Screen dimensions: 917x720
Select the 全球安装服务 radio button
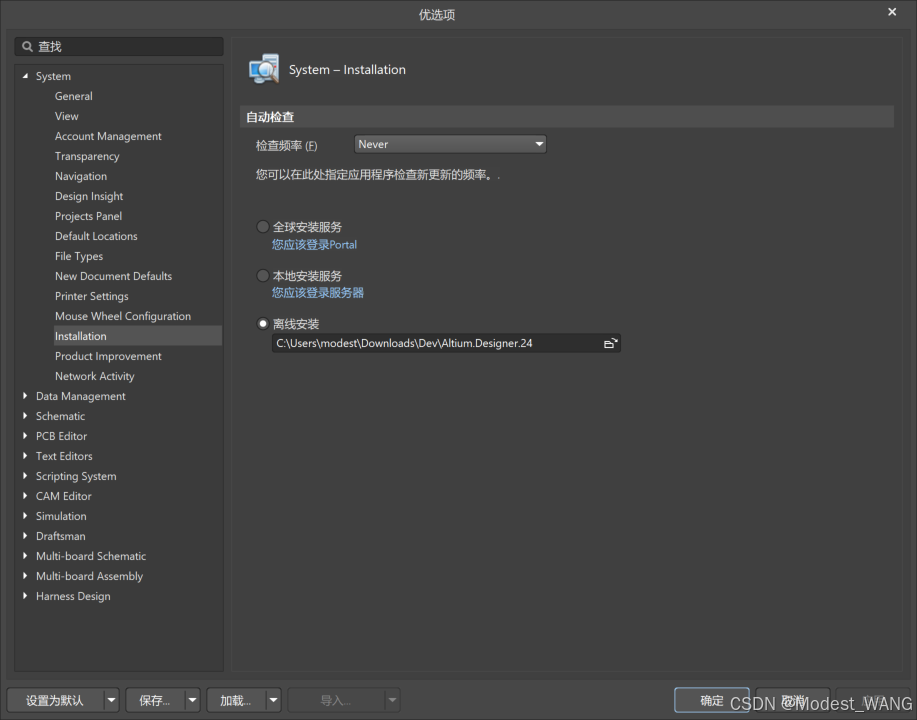coord(263,226)
